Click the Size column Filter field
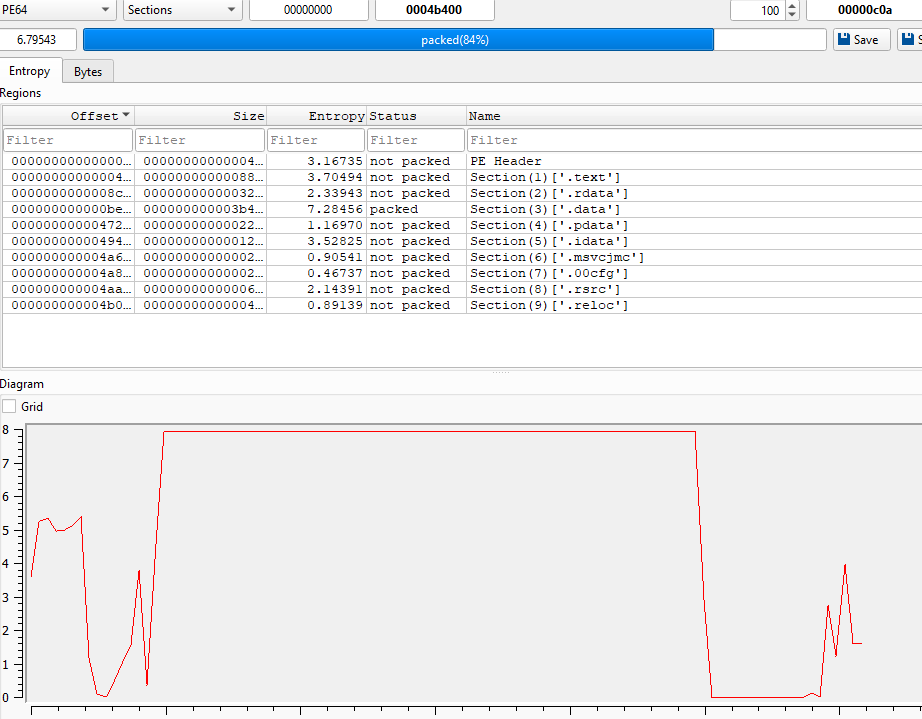Screen dimensions: 922x719 [200, 140]
